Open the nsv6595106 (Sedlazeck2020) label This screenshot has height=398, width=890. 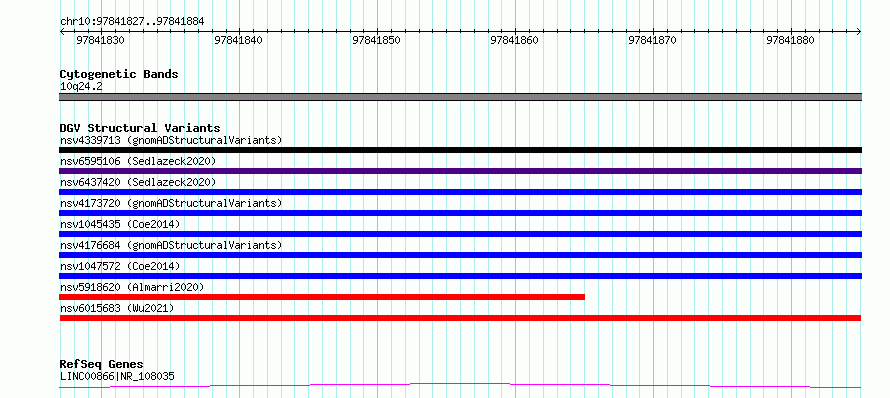pyautogui.click(x=138, y=161)
